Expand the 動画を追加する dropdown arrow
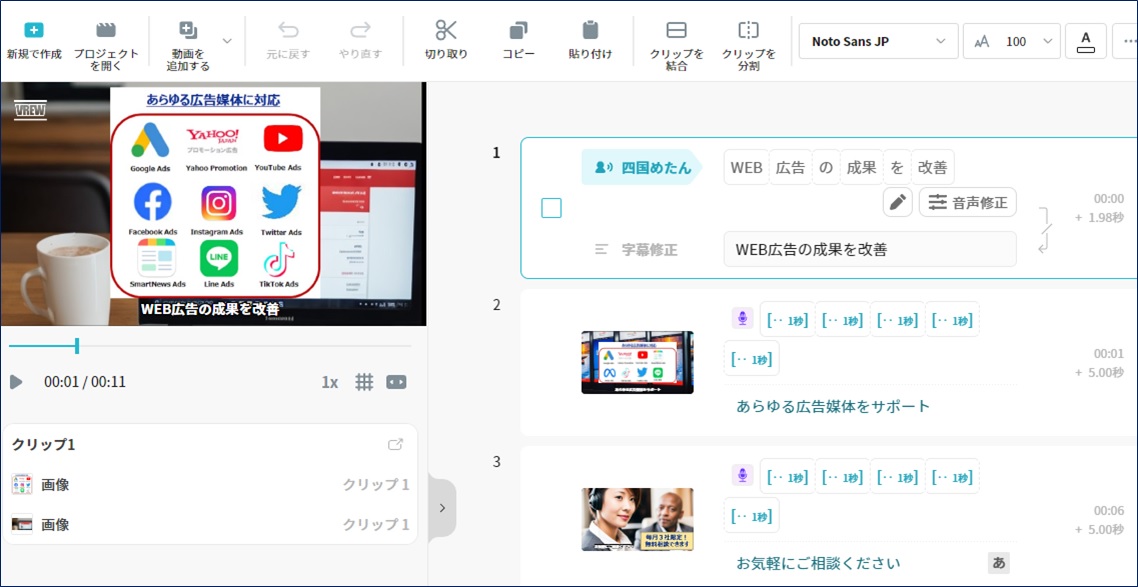Screen dimensions: 1138x587 [x=227, y=41]
